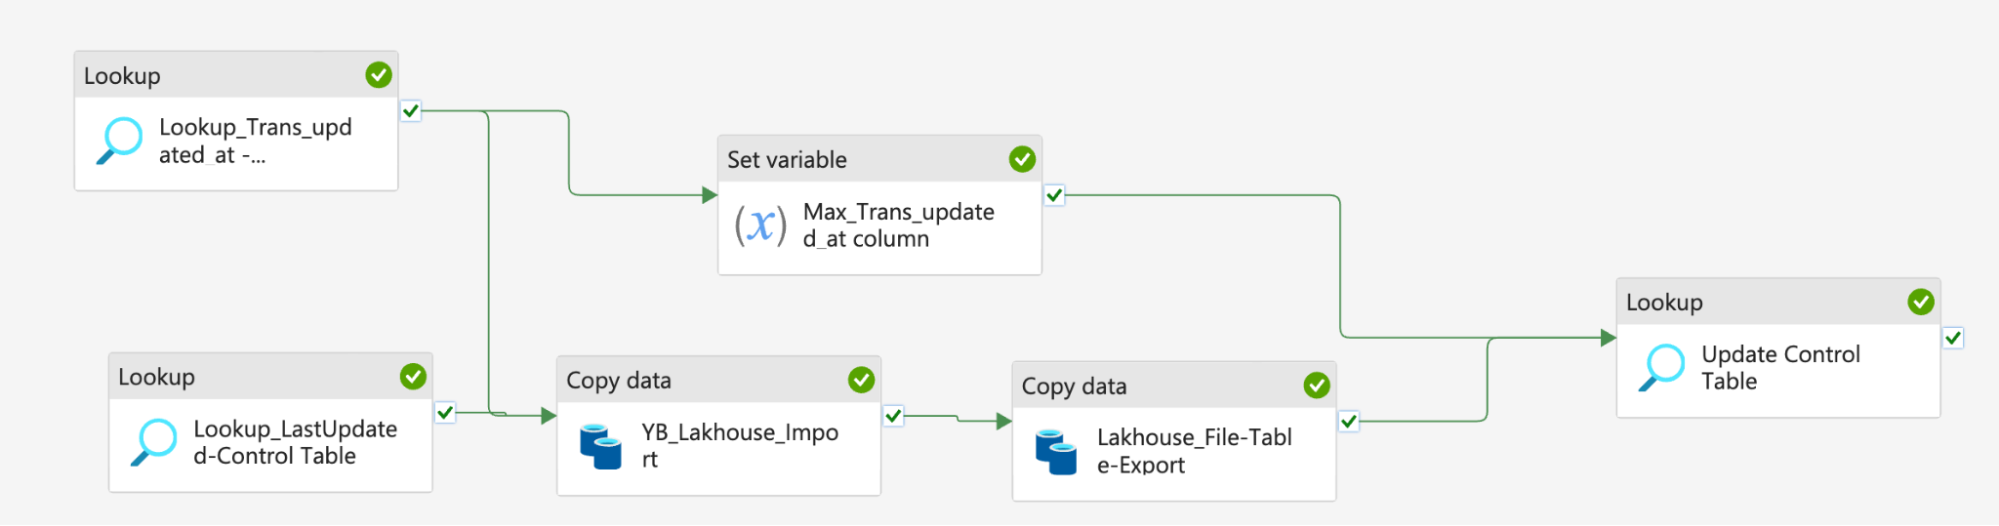1999x526 pixels.
Task: Click success output connector of YB_Lakhouse_Import
Action: pos(893,415)
